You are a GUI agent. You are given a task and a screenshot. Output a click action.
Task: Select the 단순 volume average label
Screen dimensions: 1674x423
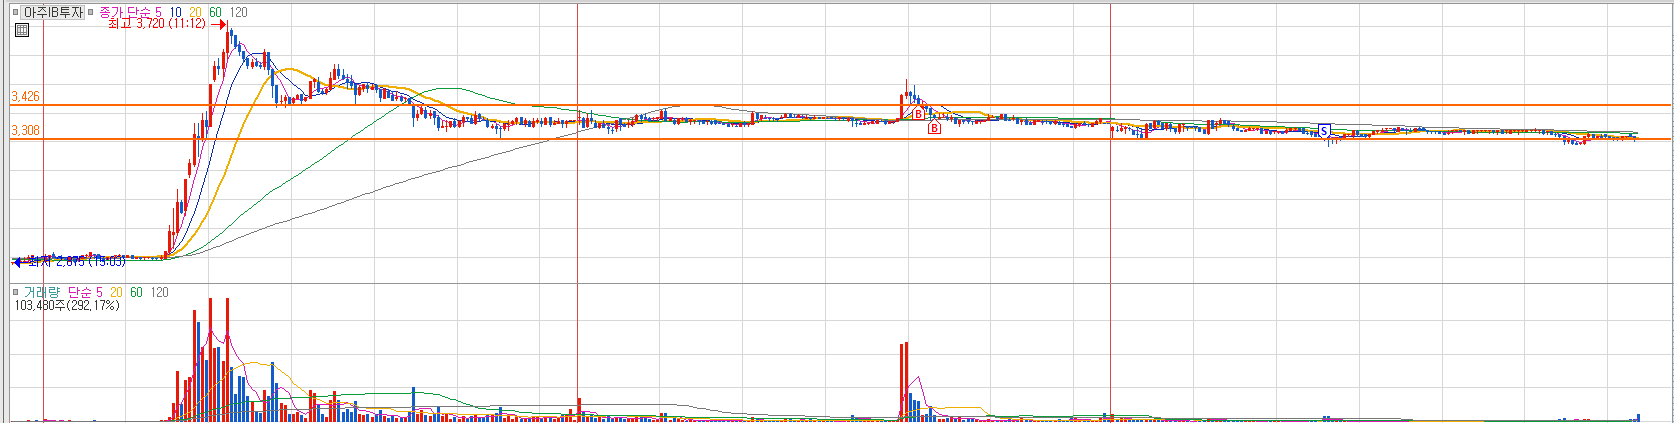pos(79,292)
